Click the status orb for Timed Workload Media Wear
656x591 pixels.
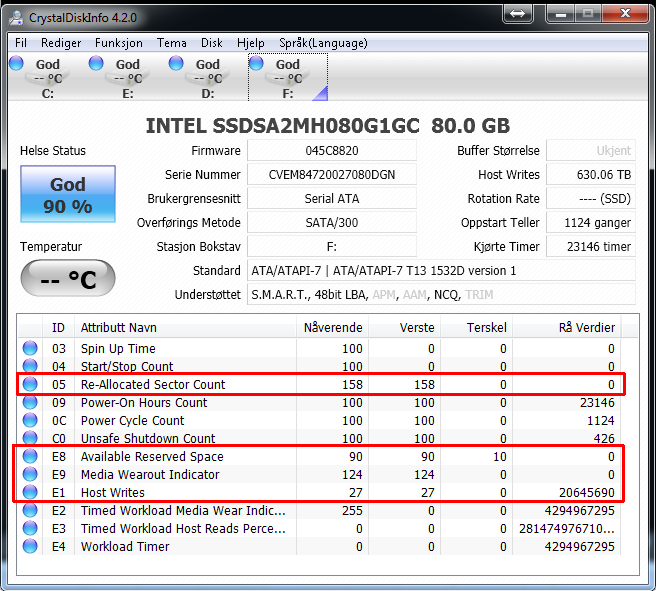(x=30, y=510)
